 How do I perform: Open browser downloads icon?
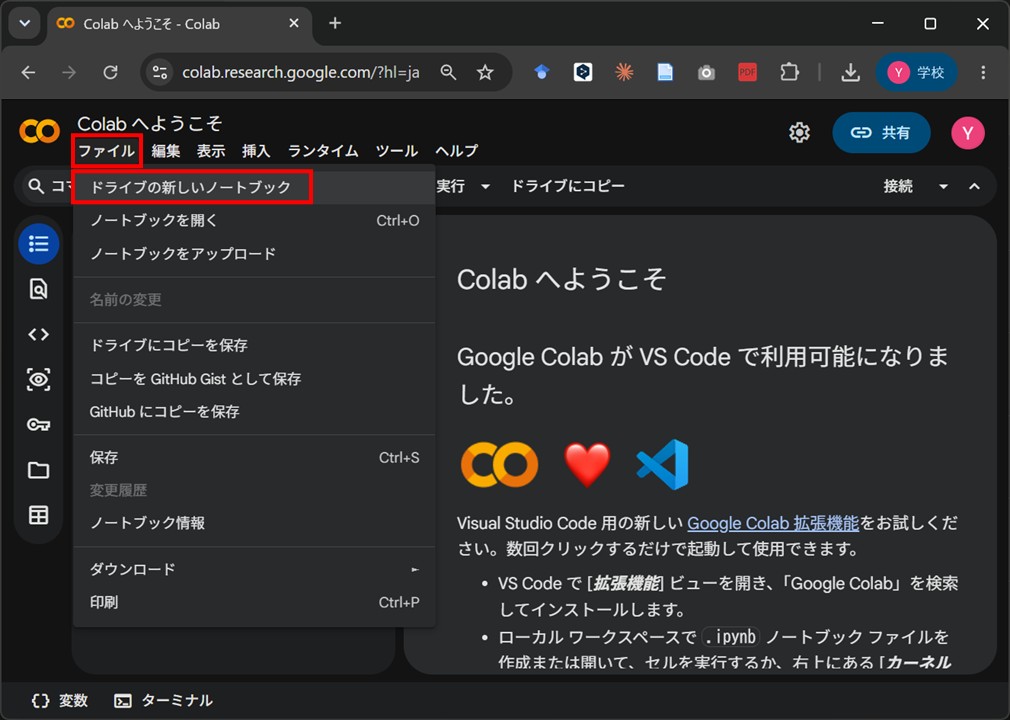pyautogui.click(x=850, y=72)
